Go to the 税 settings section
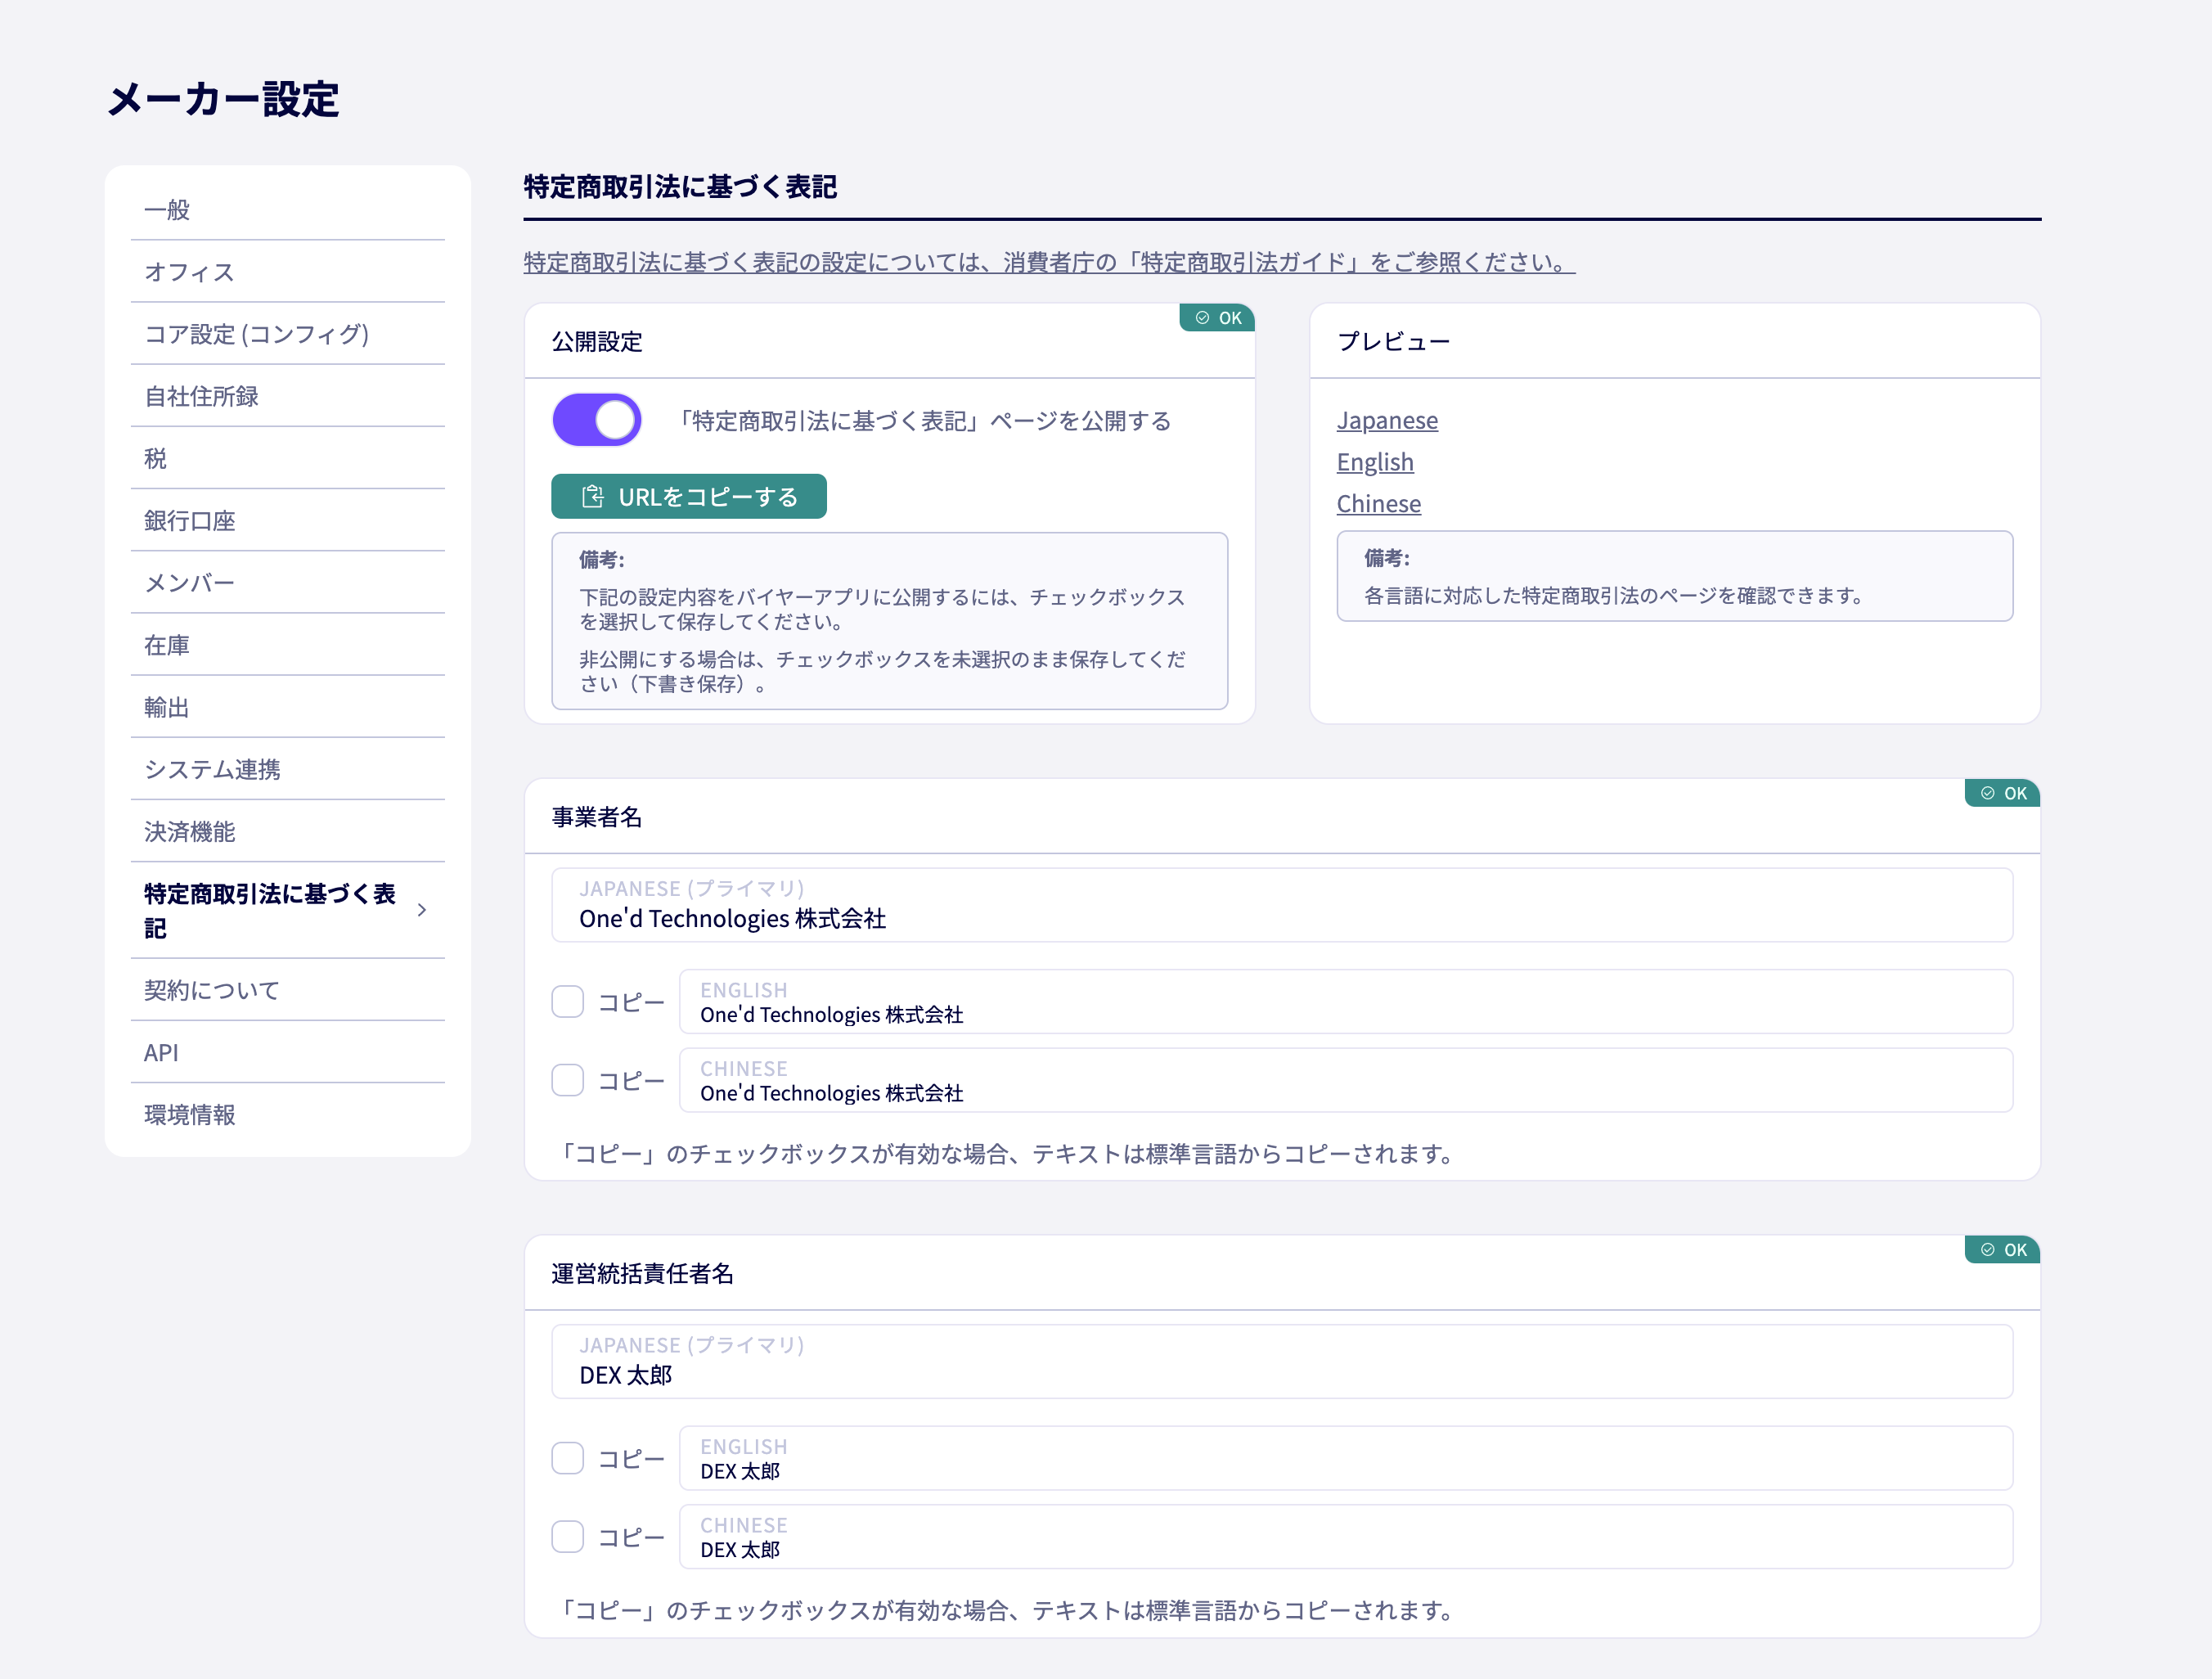2212x1679 pixels. (x=288, y=458)
